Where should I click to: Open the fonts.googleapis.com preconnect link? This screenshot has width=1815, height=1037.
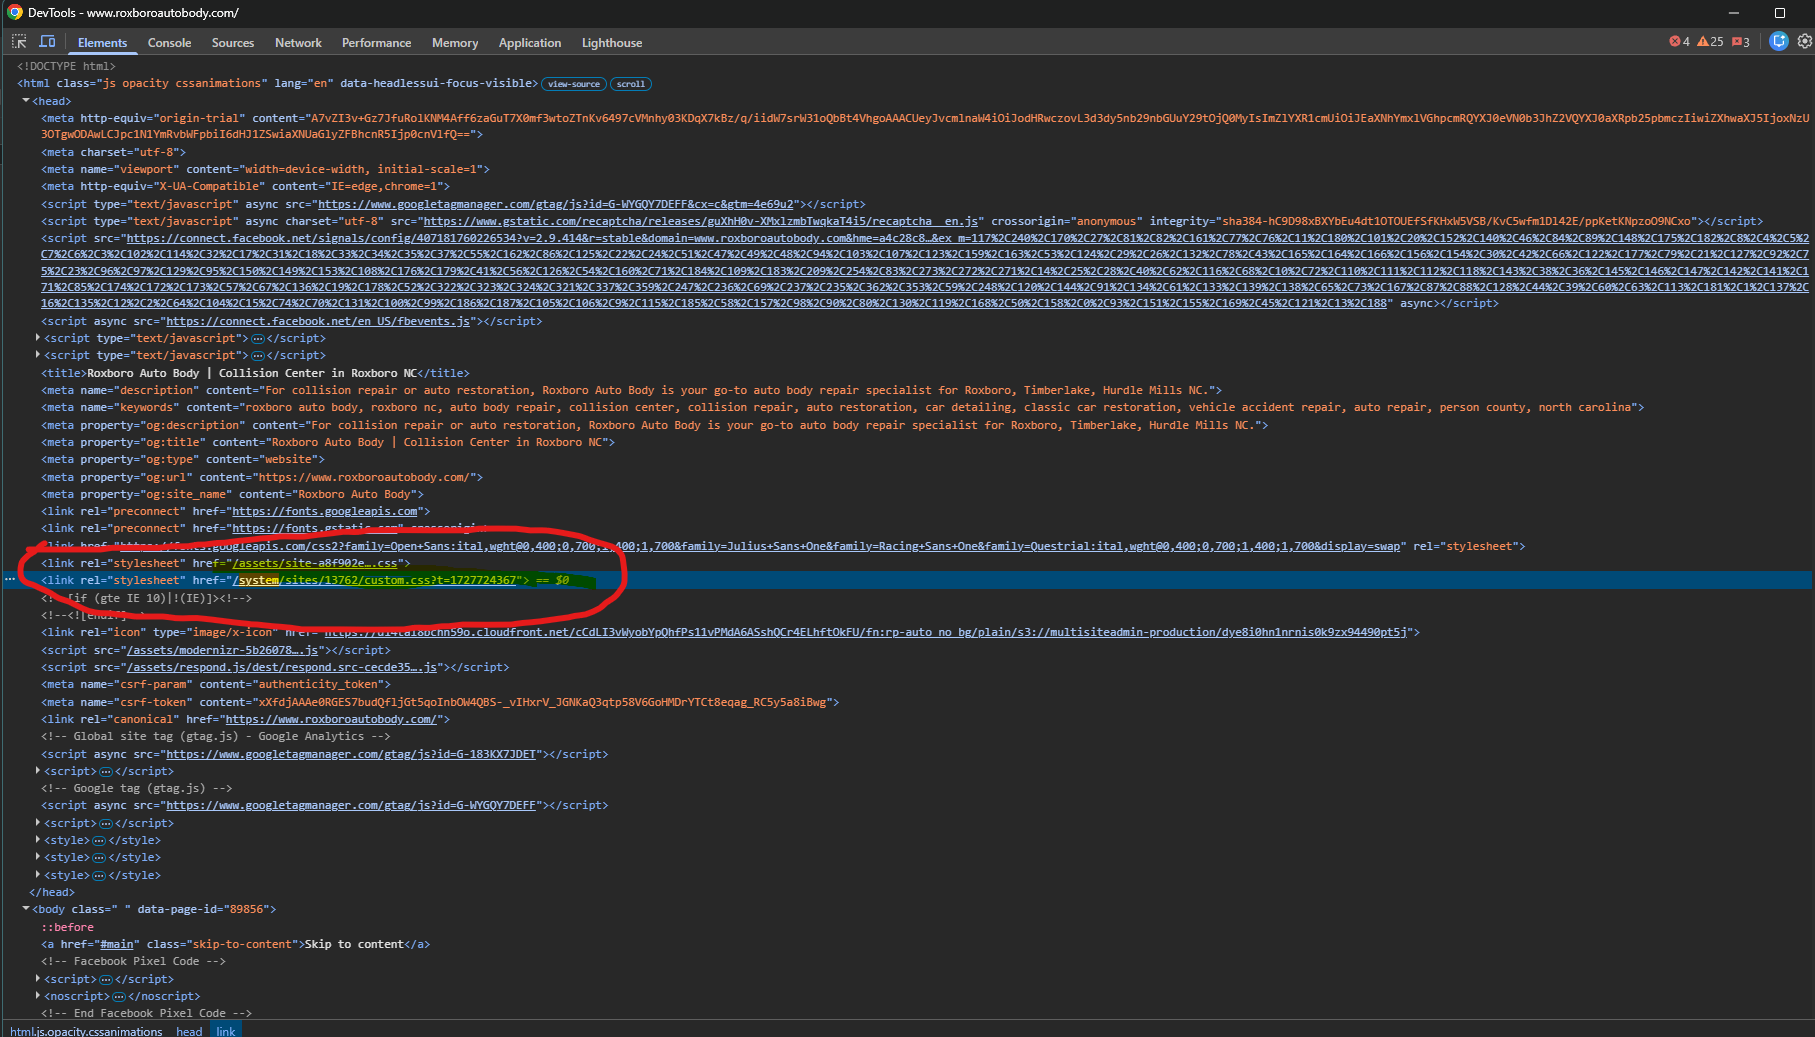point(325,511)
